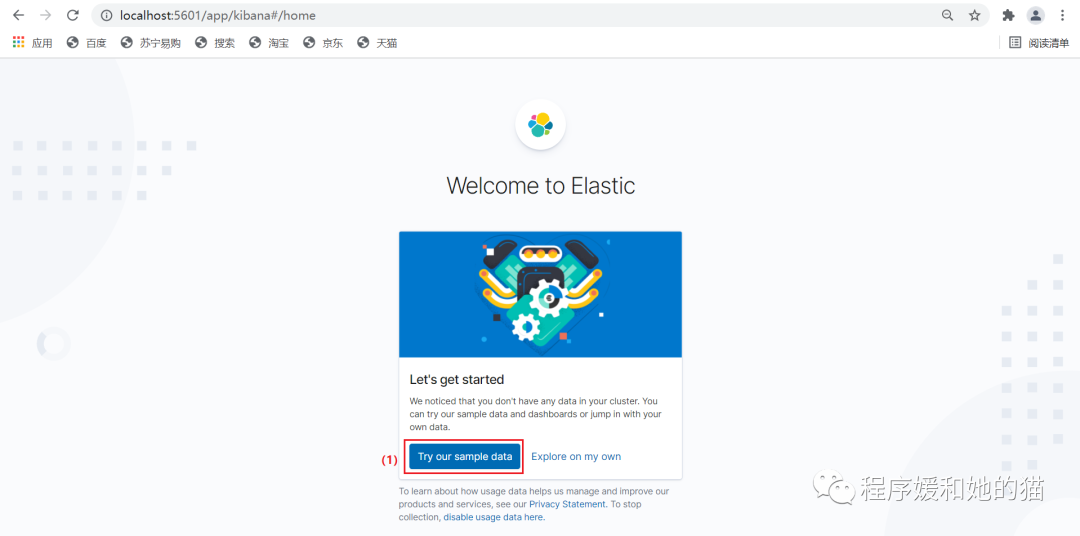Open the 苏宁易购 bookmark
1080x536 pixels.
[150, 43]
